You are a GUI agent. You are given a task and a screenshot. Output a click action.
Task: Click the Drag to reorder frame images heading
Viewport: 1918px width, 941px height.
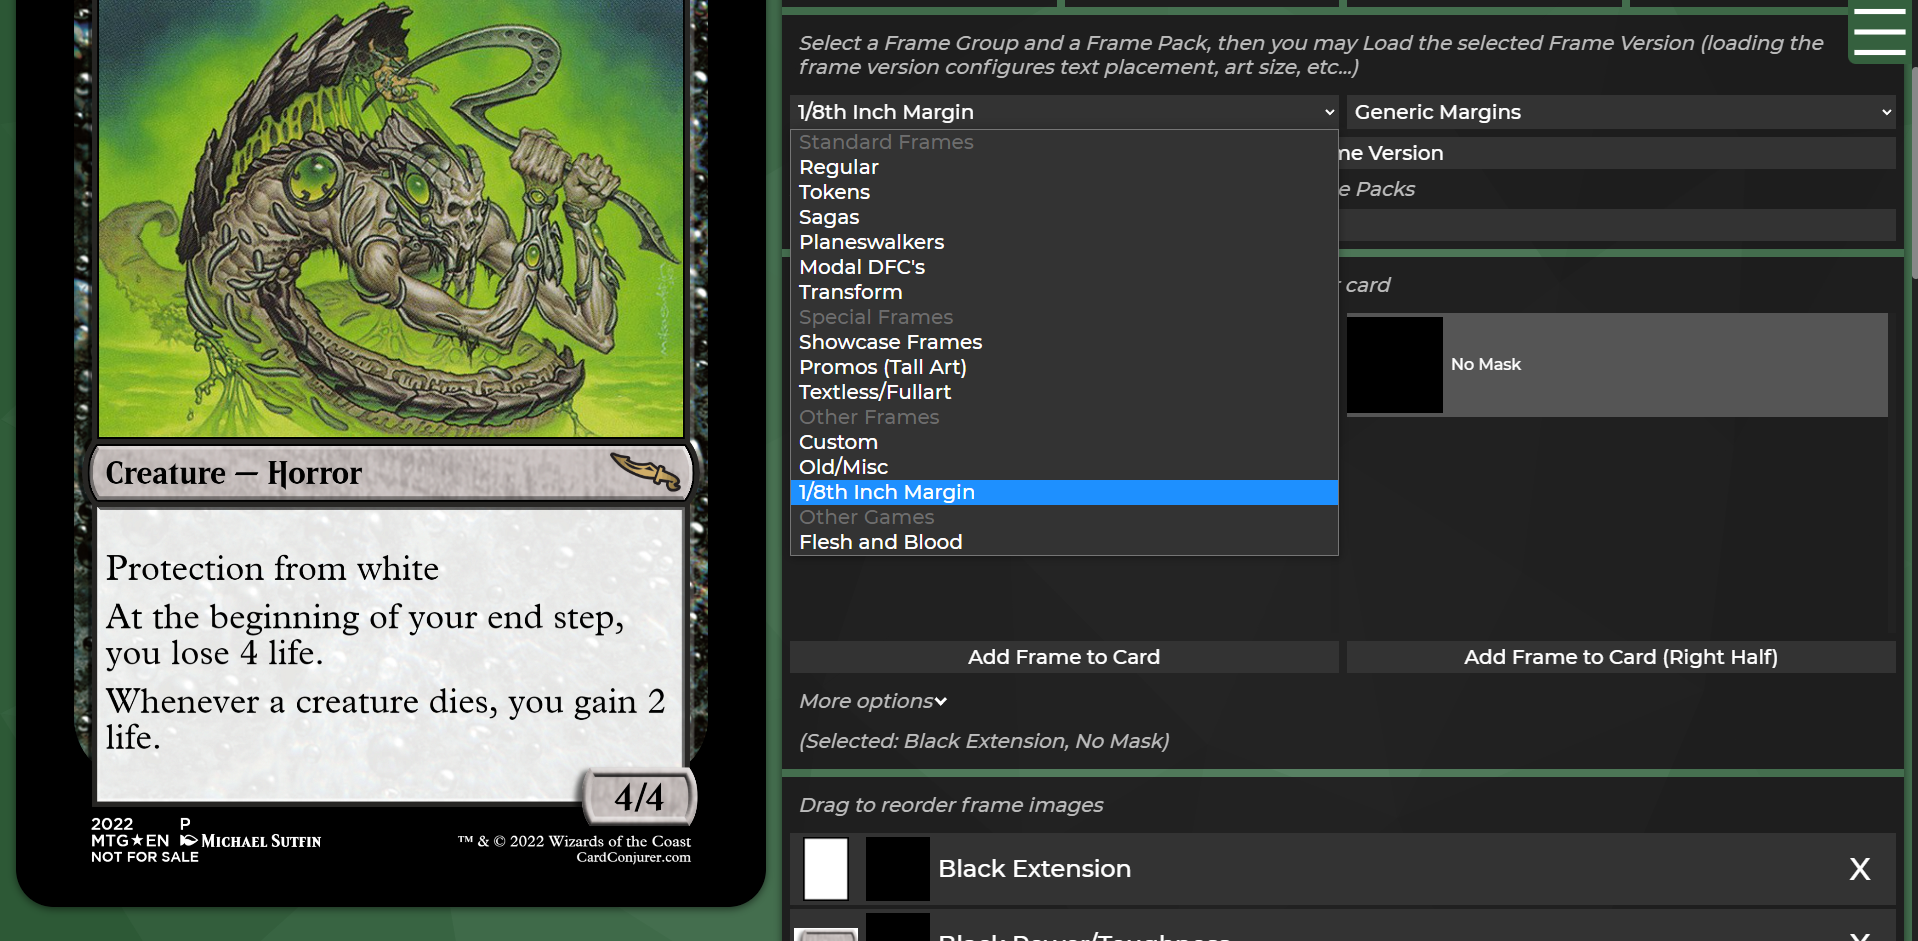(951, 805)
